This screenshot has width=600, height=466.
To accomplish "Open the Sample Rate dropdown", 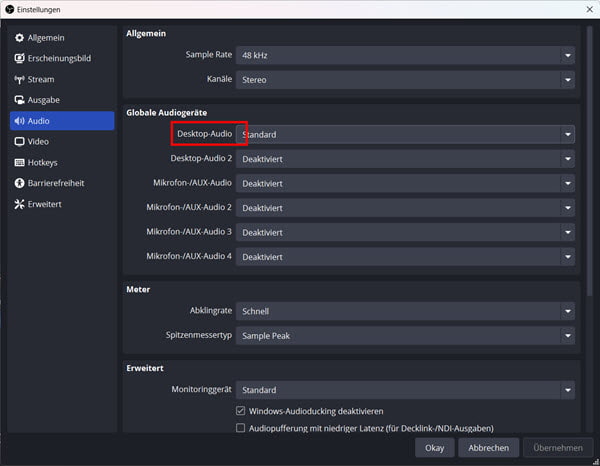I will tap(405, 55).
